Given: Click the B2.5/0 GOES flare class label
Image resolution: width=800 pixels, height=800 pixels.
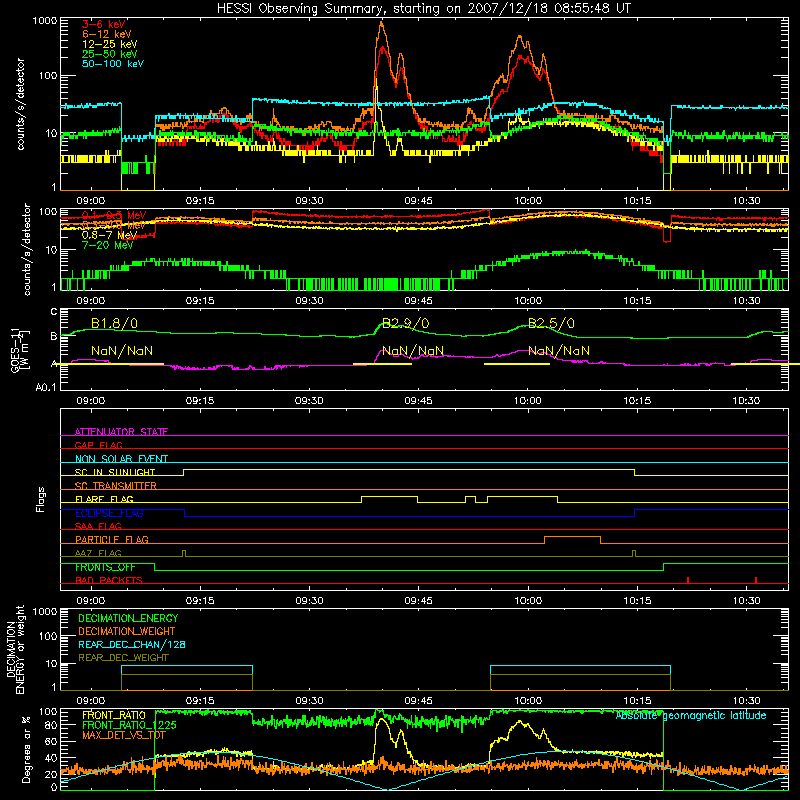Looking at the screenshot, I should pos(552,323).
